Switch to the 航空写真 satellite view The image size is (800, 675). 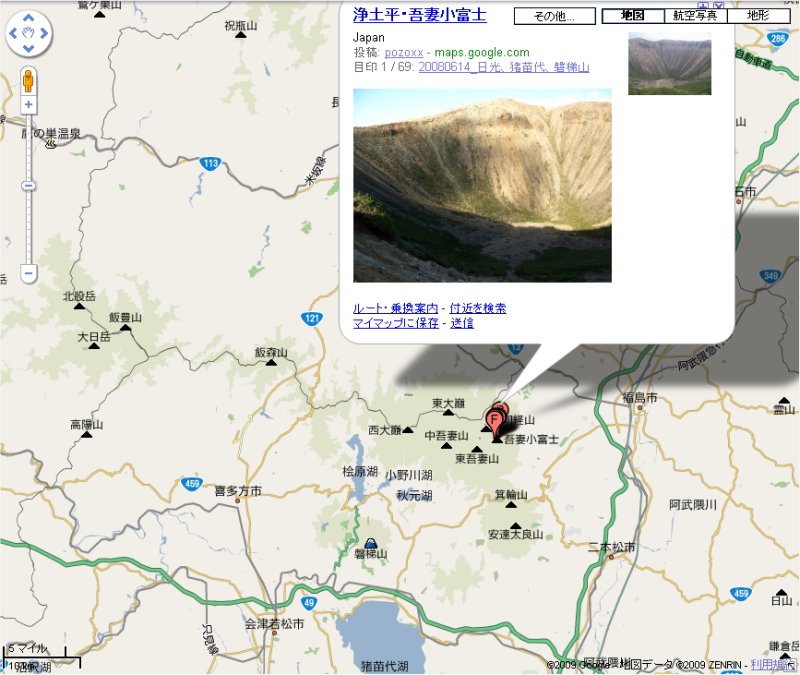point(695,16)
